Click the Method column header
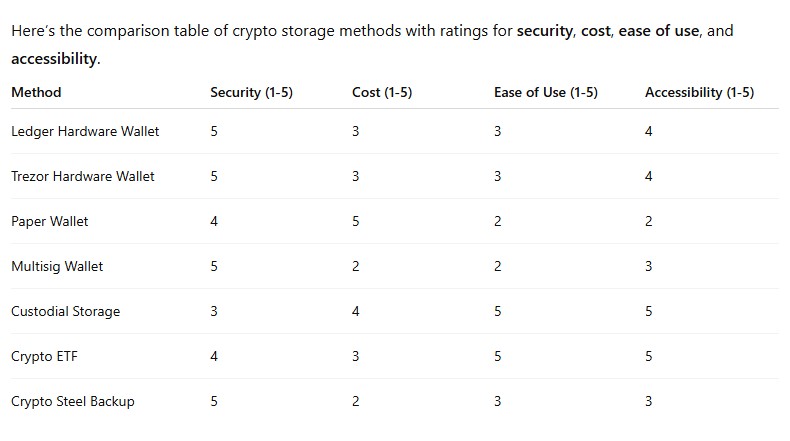 click(x=36, y=92)
